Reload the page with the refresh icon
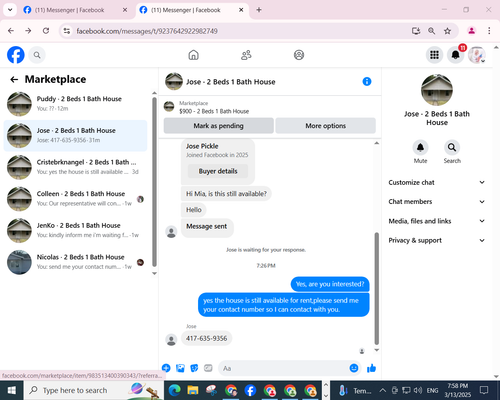500x400 pixels. point(46,31)
